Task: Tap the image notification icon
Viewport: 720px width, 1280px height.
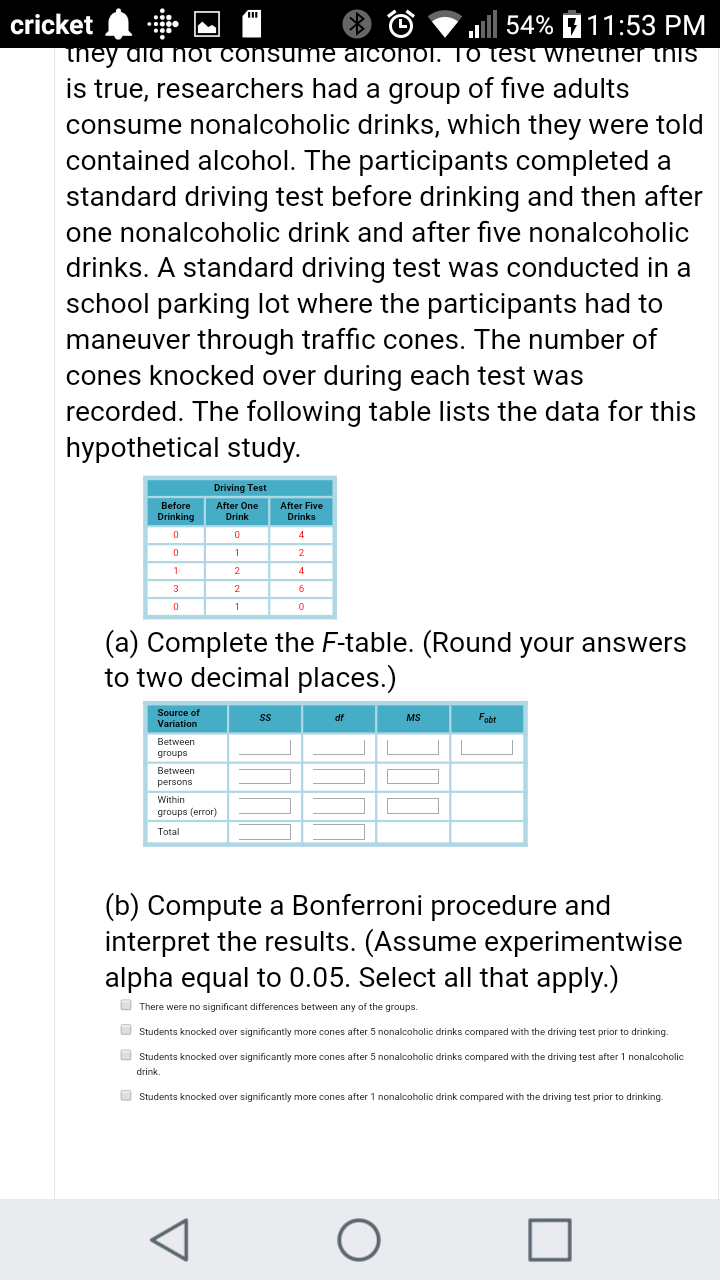Action: click(207, 23)
